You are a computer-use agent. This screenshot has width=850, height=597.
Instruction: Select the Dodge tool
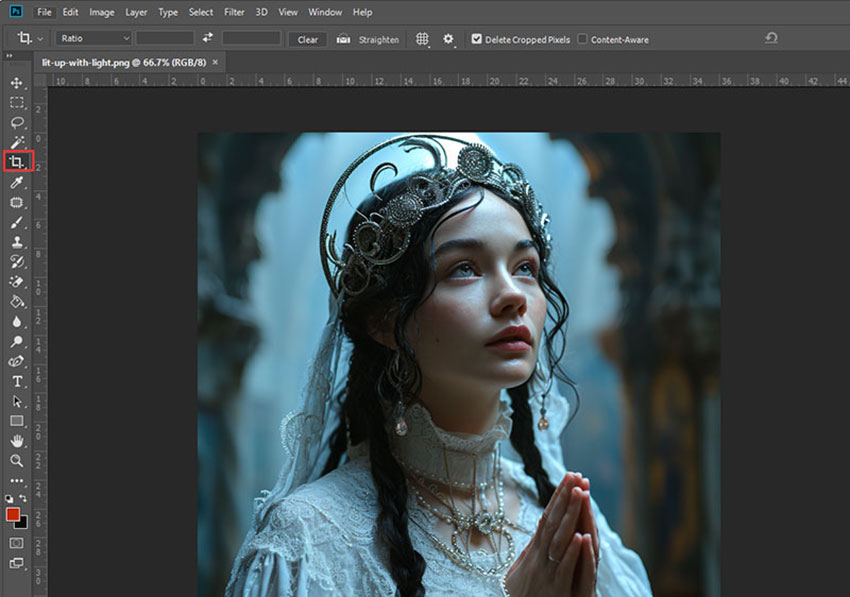[17, 341]
